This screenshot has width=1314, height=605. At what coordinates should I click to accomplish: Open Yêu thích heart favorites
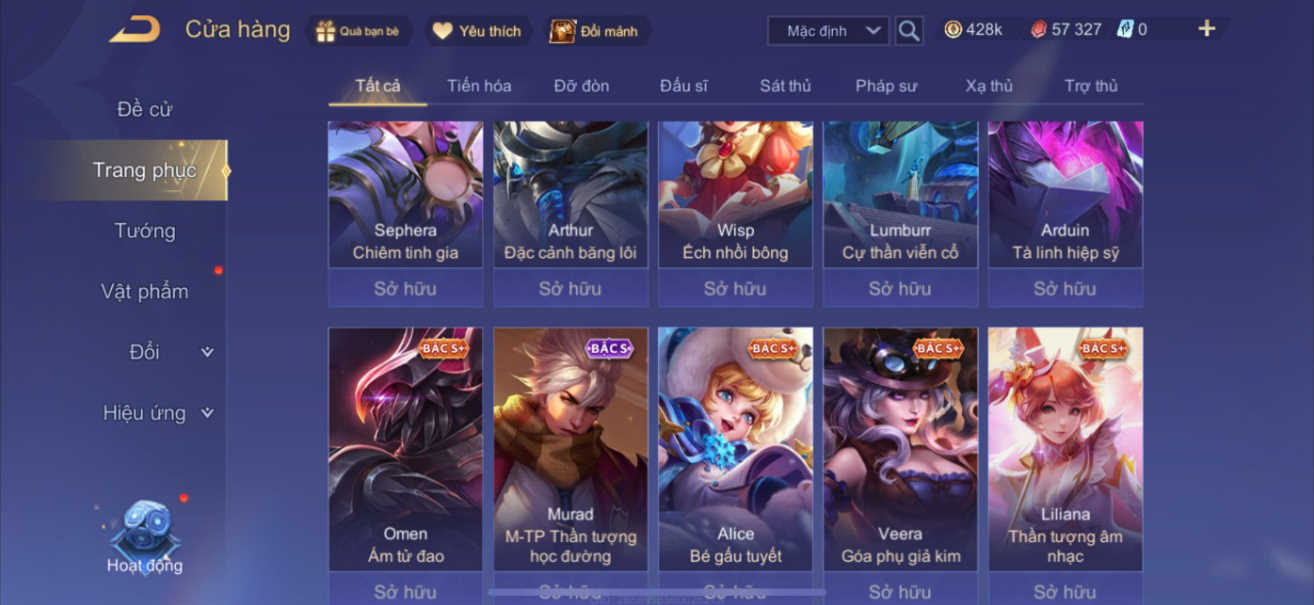(443, 31)
